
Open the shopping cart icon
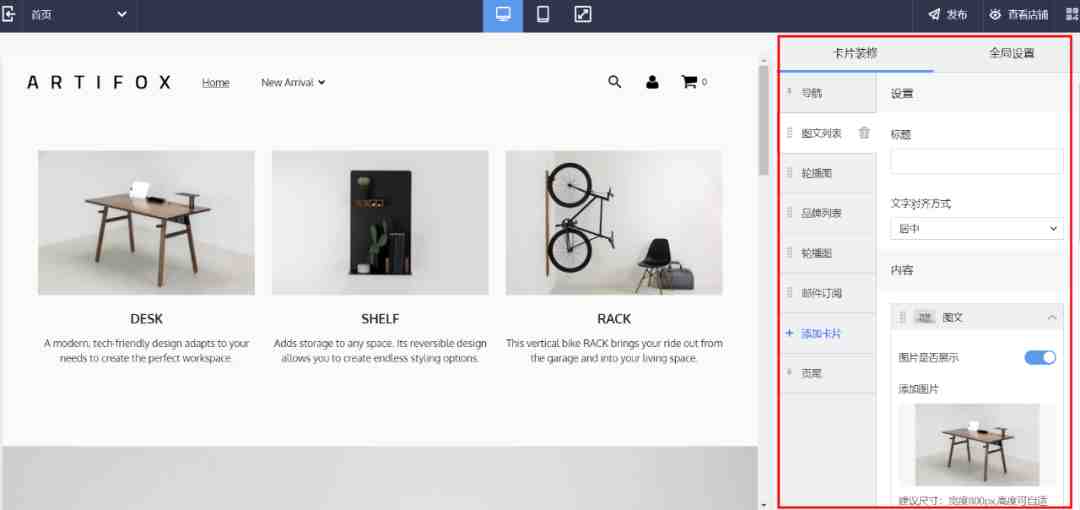[689, 82]
